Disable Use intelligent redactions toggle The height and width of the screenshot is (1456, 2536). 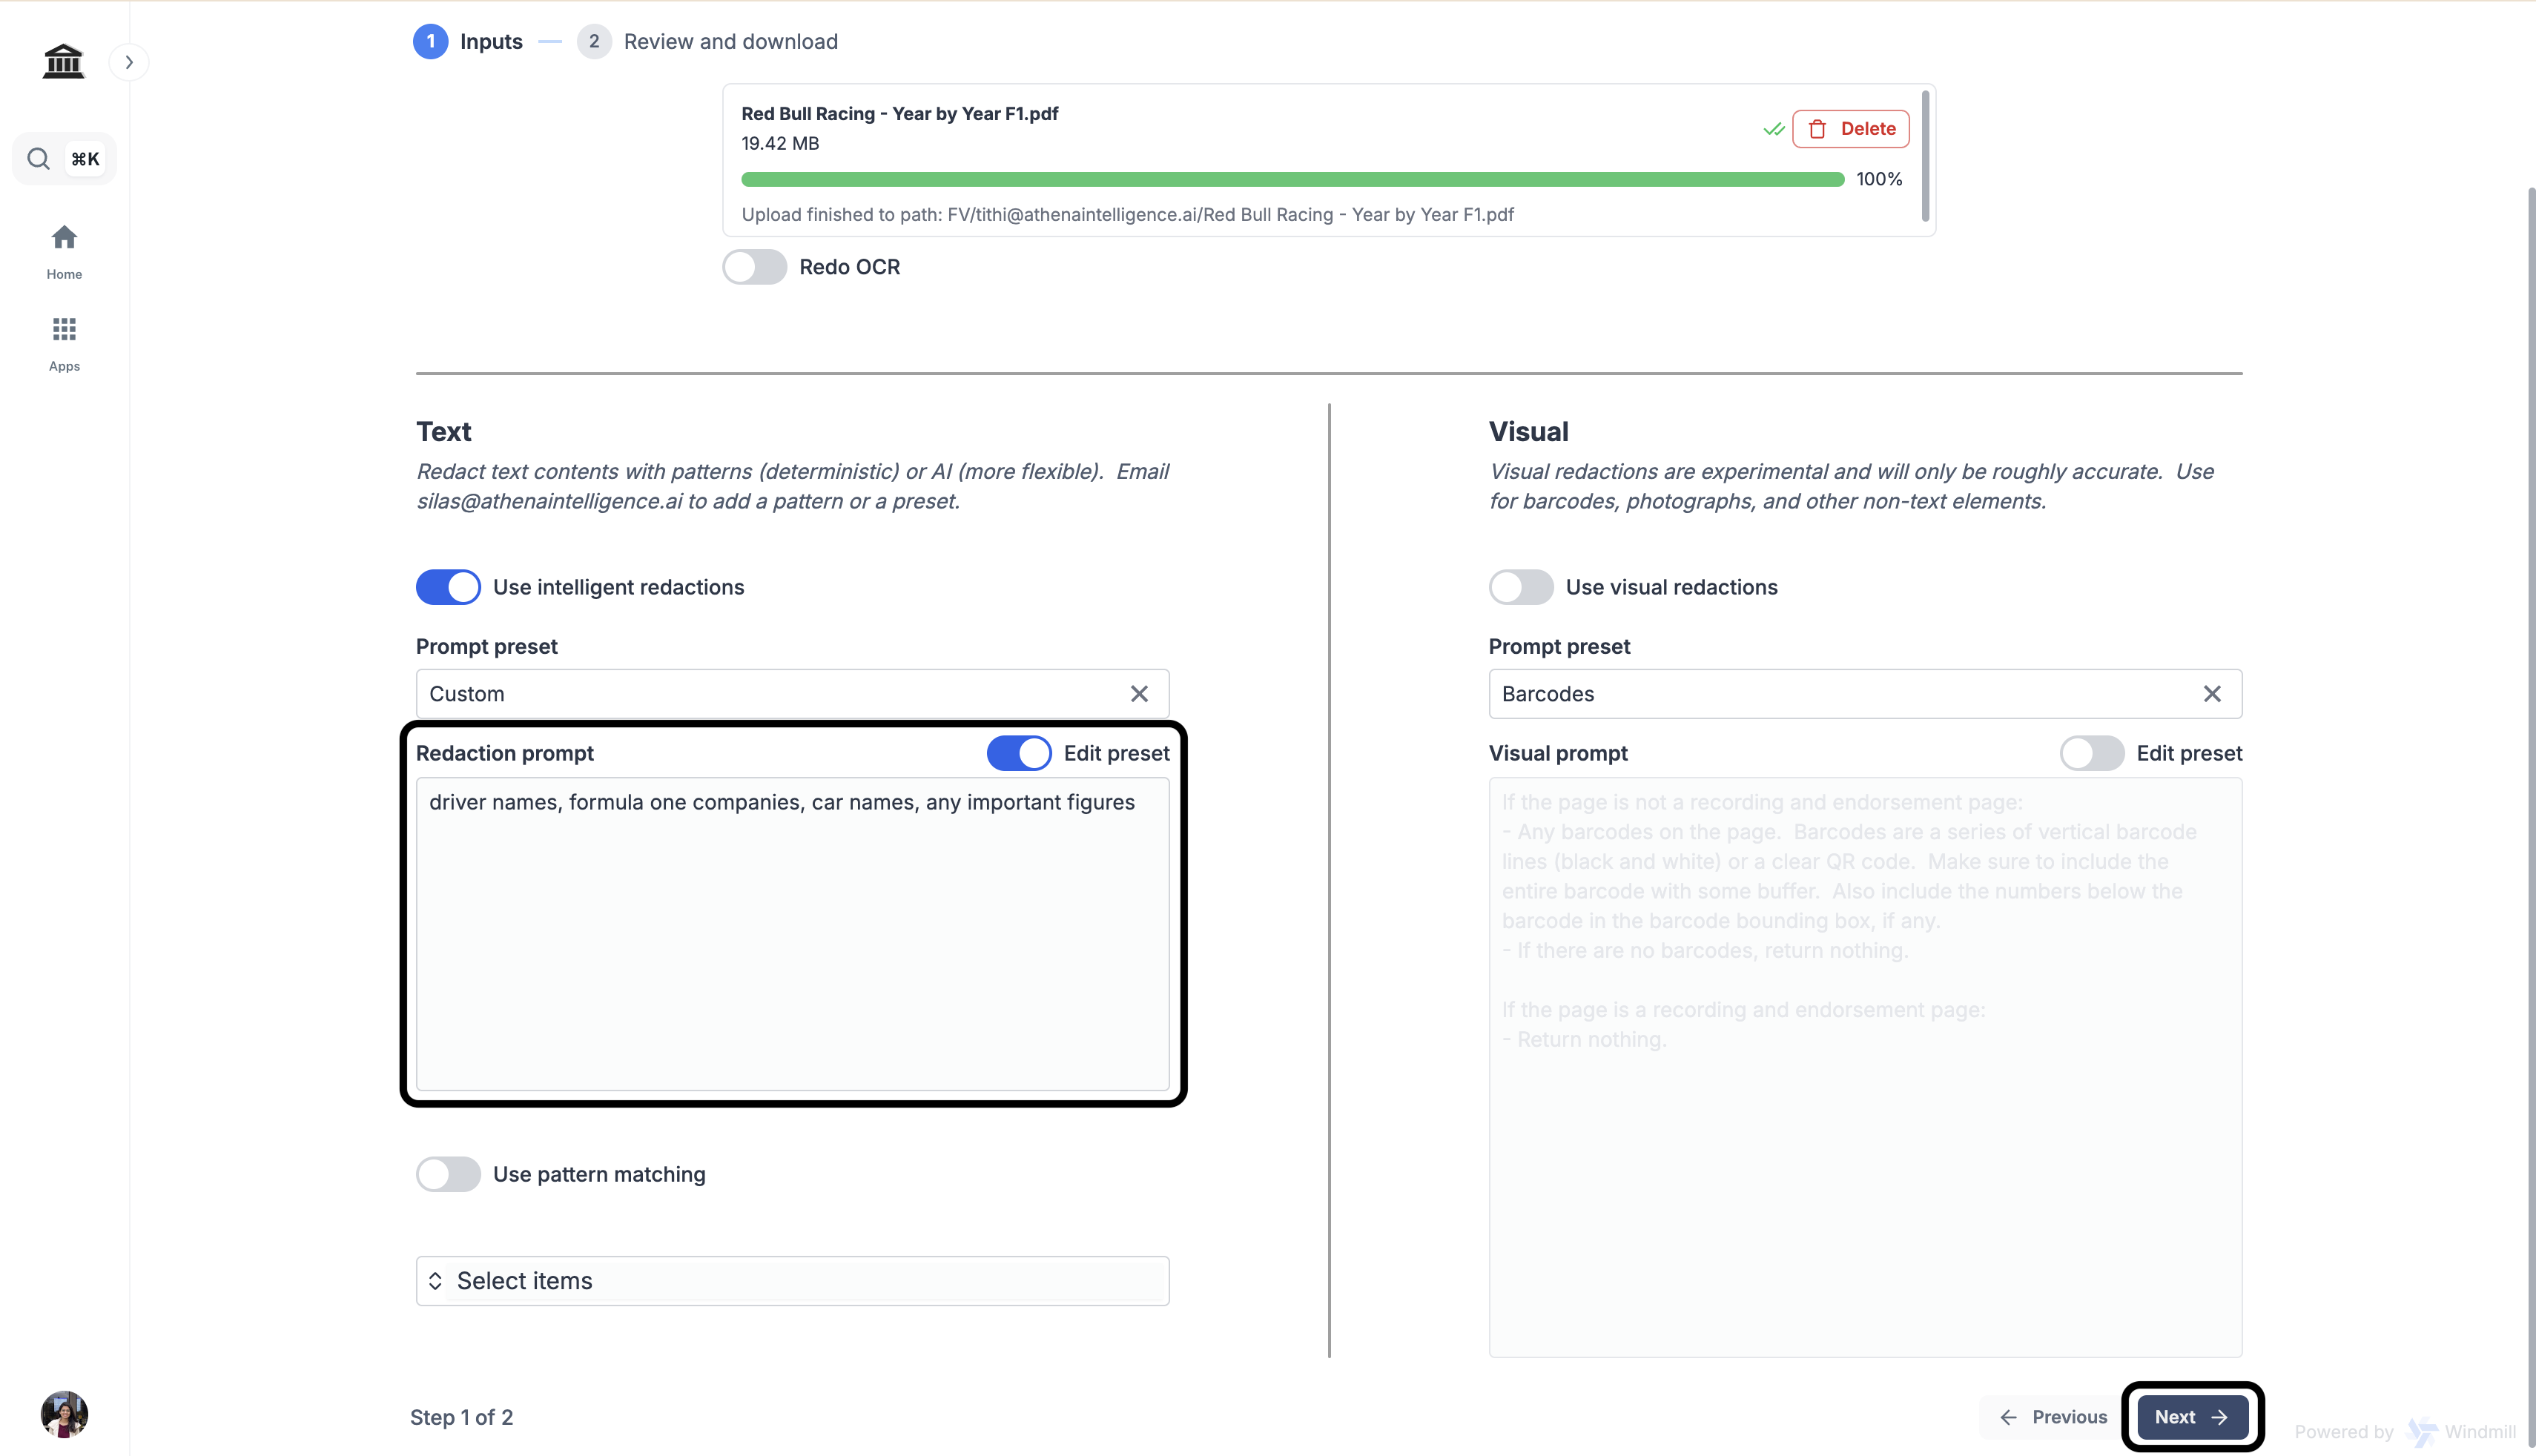(x=448, y=587)
